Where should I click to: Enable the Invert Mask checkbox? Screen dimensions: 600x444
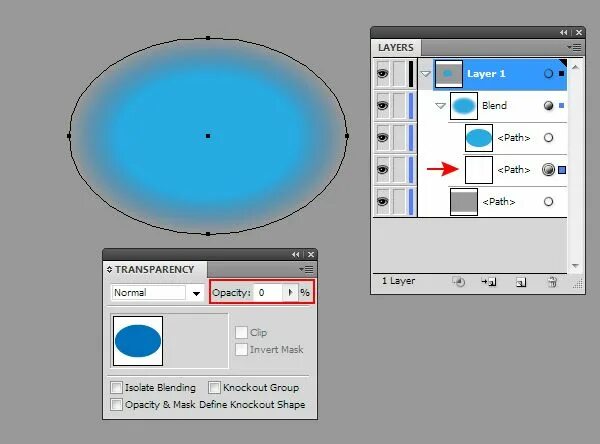pos(241,349)
